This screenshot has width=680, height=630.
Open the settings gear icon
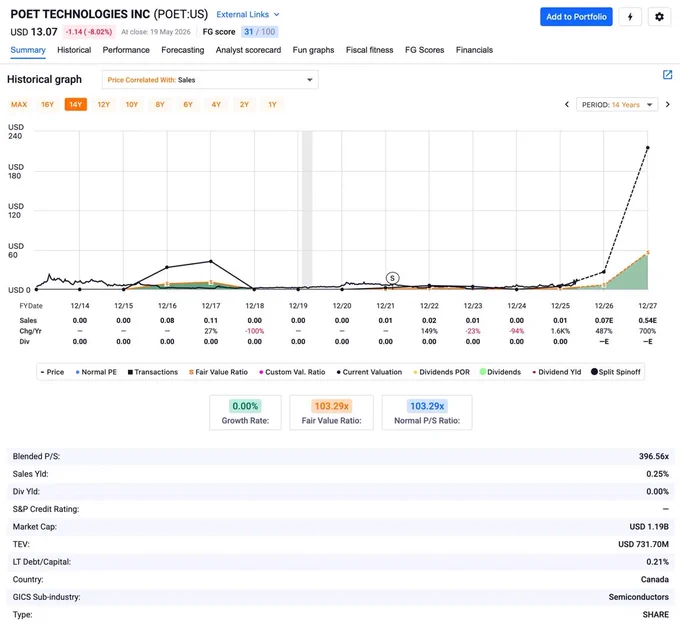pos(659,17)
